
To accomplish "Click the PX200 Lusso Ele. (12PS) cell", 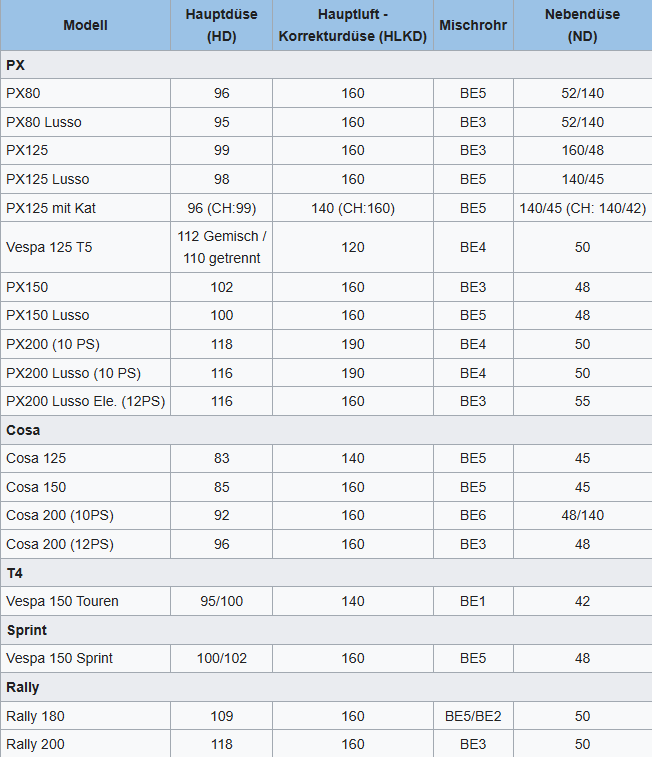I will click(x=85, y=401).
